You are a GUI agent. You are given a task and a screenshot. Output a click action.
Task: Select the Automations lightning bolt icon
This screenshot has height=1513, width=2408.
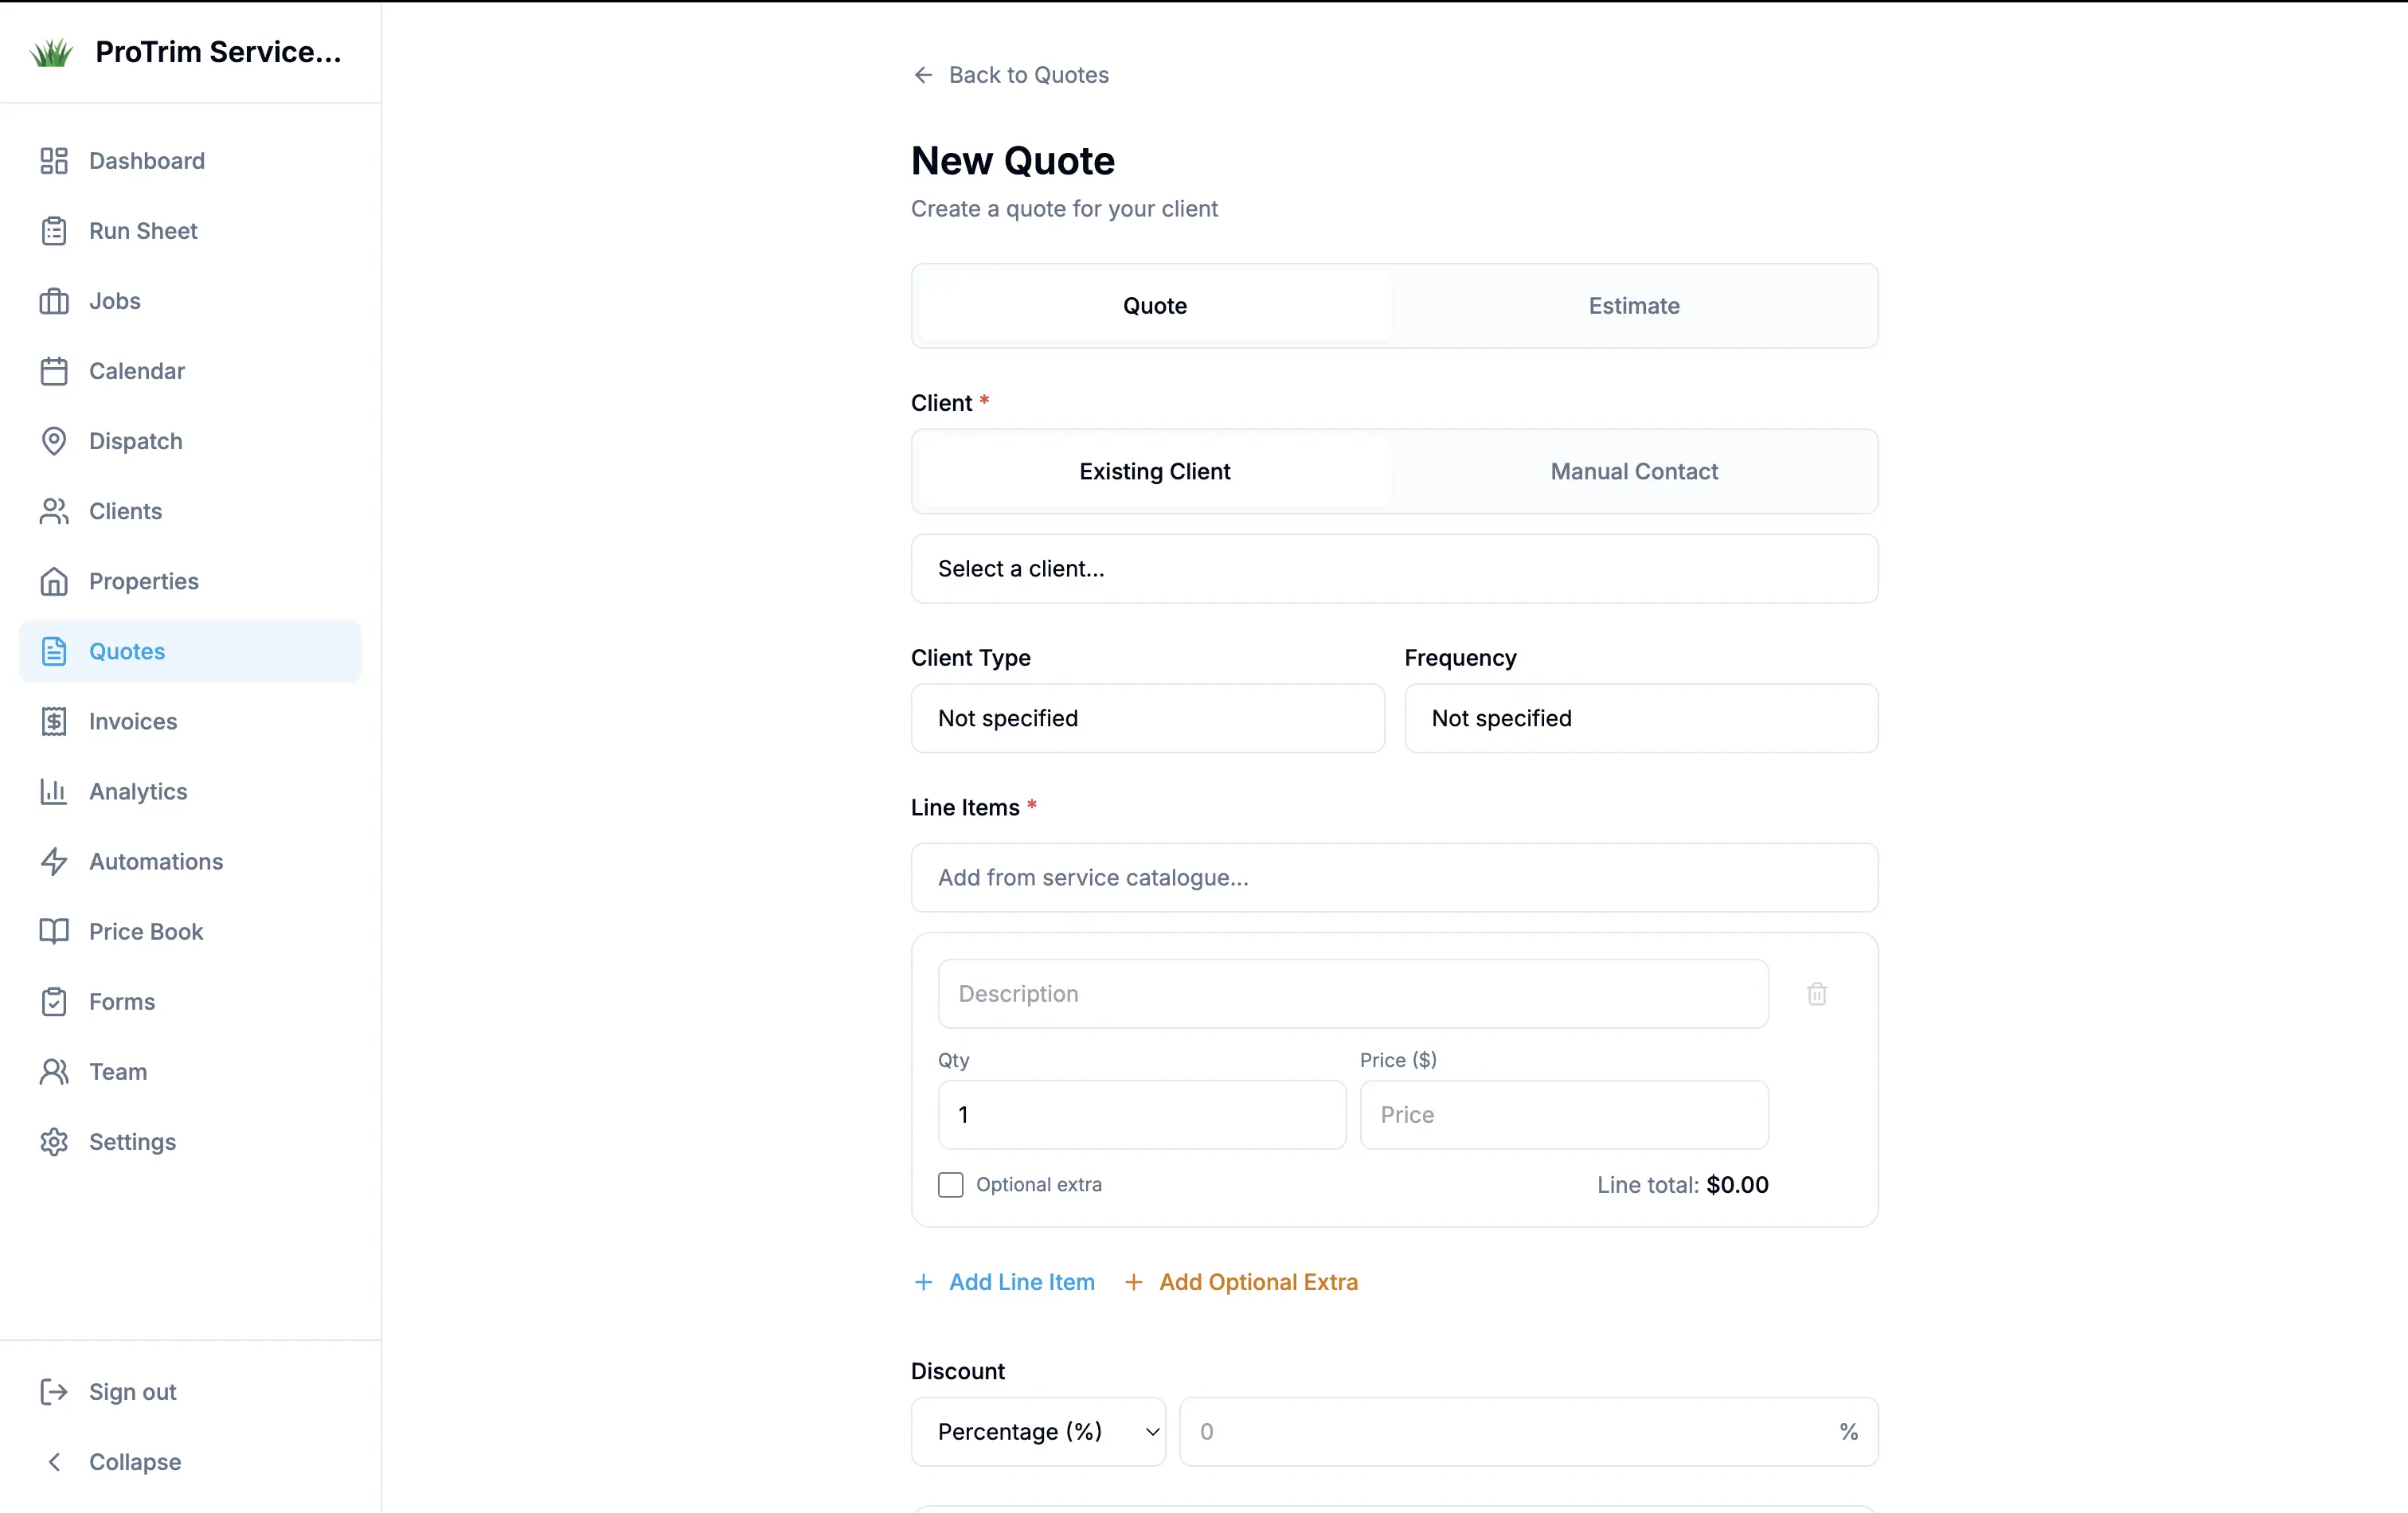pos(54,861)
